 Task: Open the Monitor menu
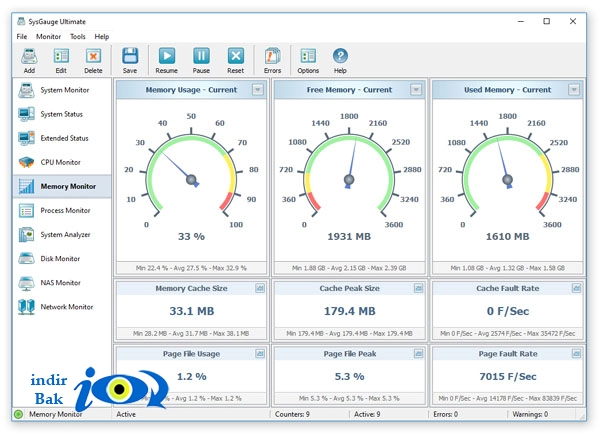[48, 37]
